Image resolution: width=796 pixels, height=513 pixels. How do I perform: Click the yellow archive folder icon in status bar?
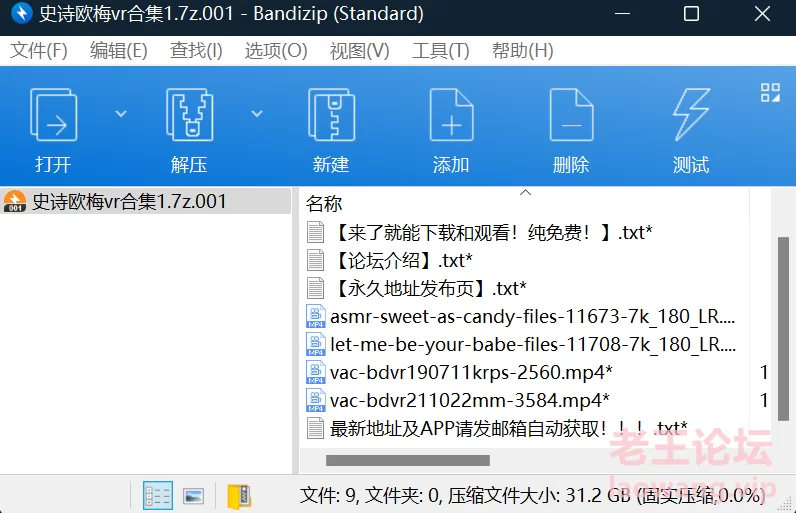(239, 496)
